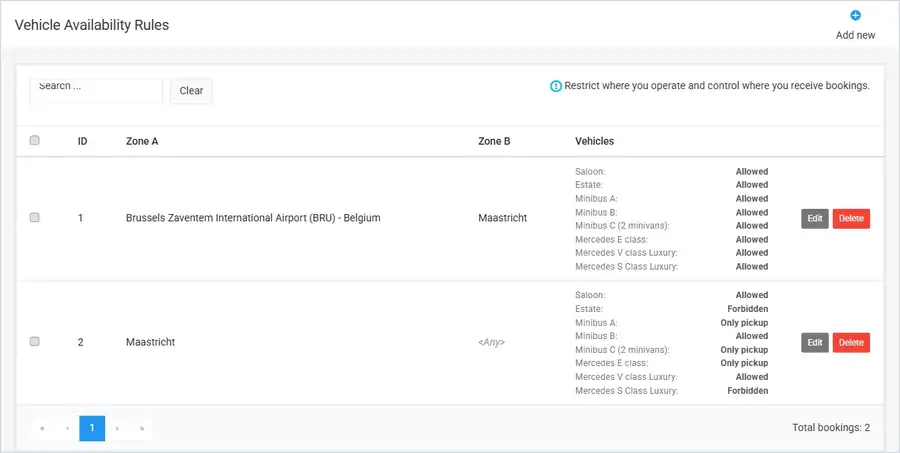The height and width of the screenshot is (453, 900).
Task: Edit the Brussels Airport to Maastricht rule
Action: tap(815, 218)
